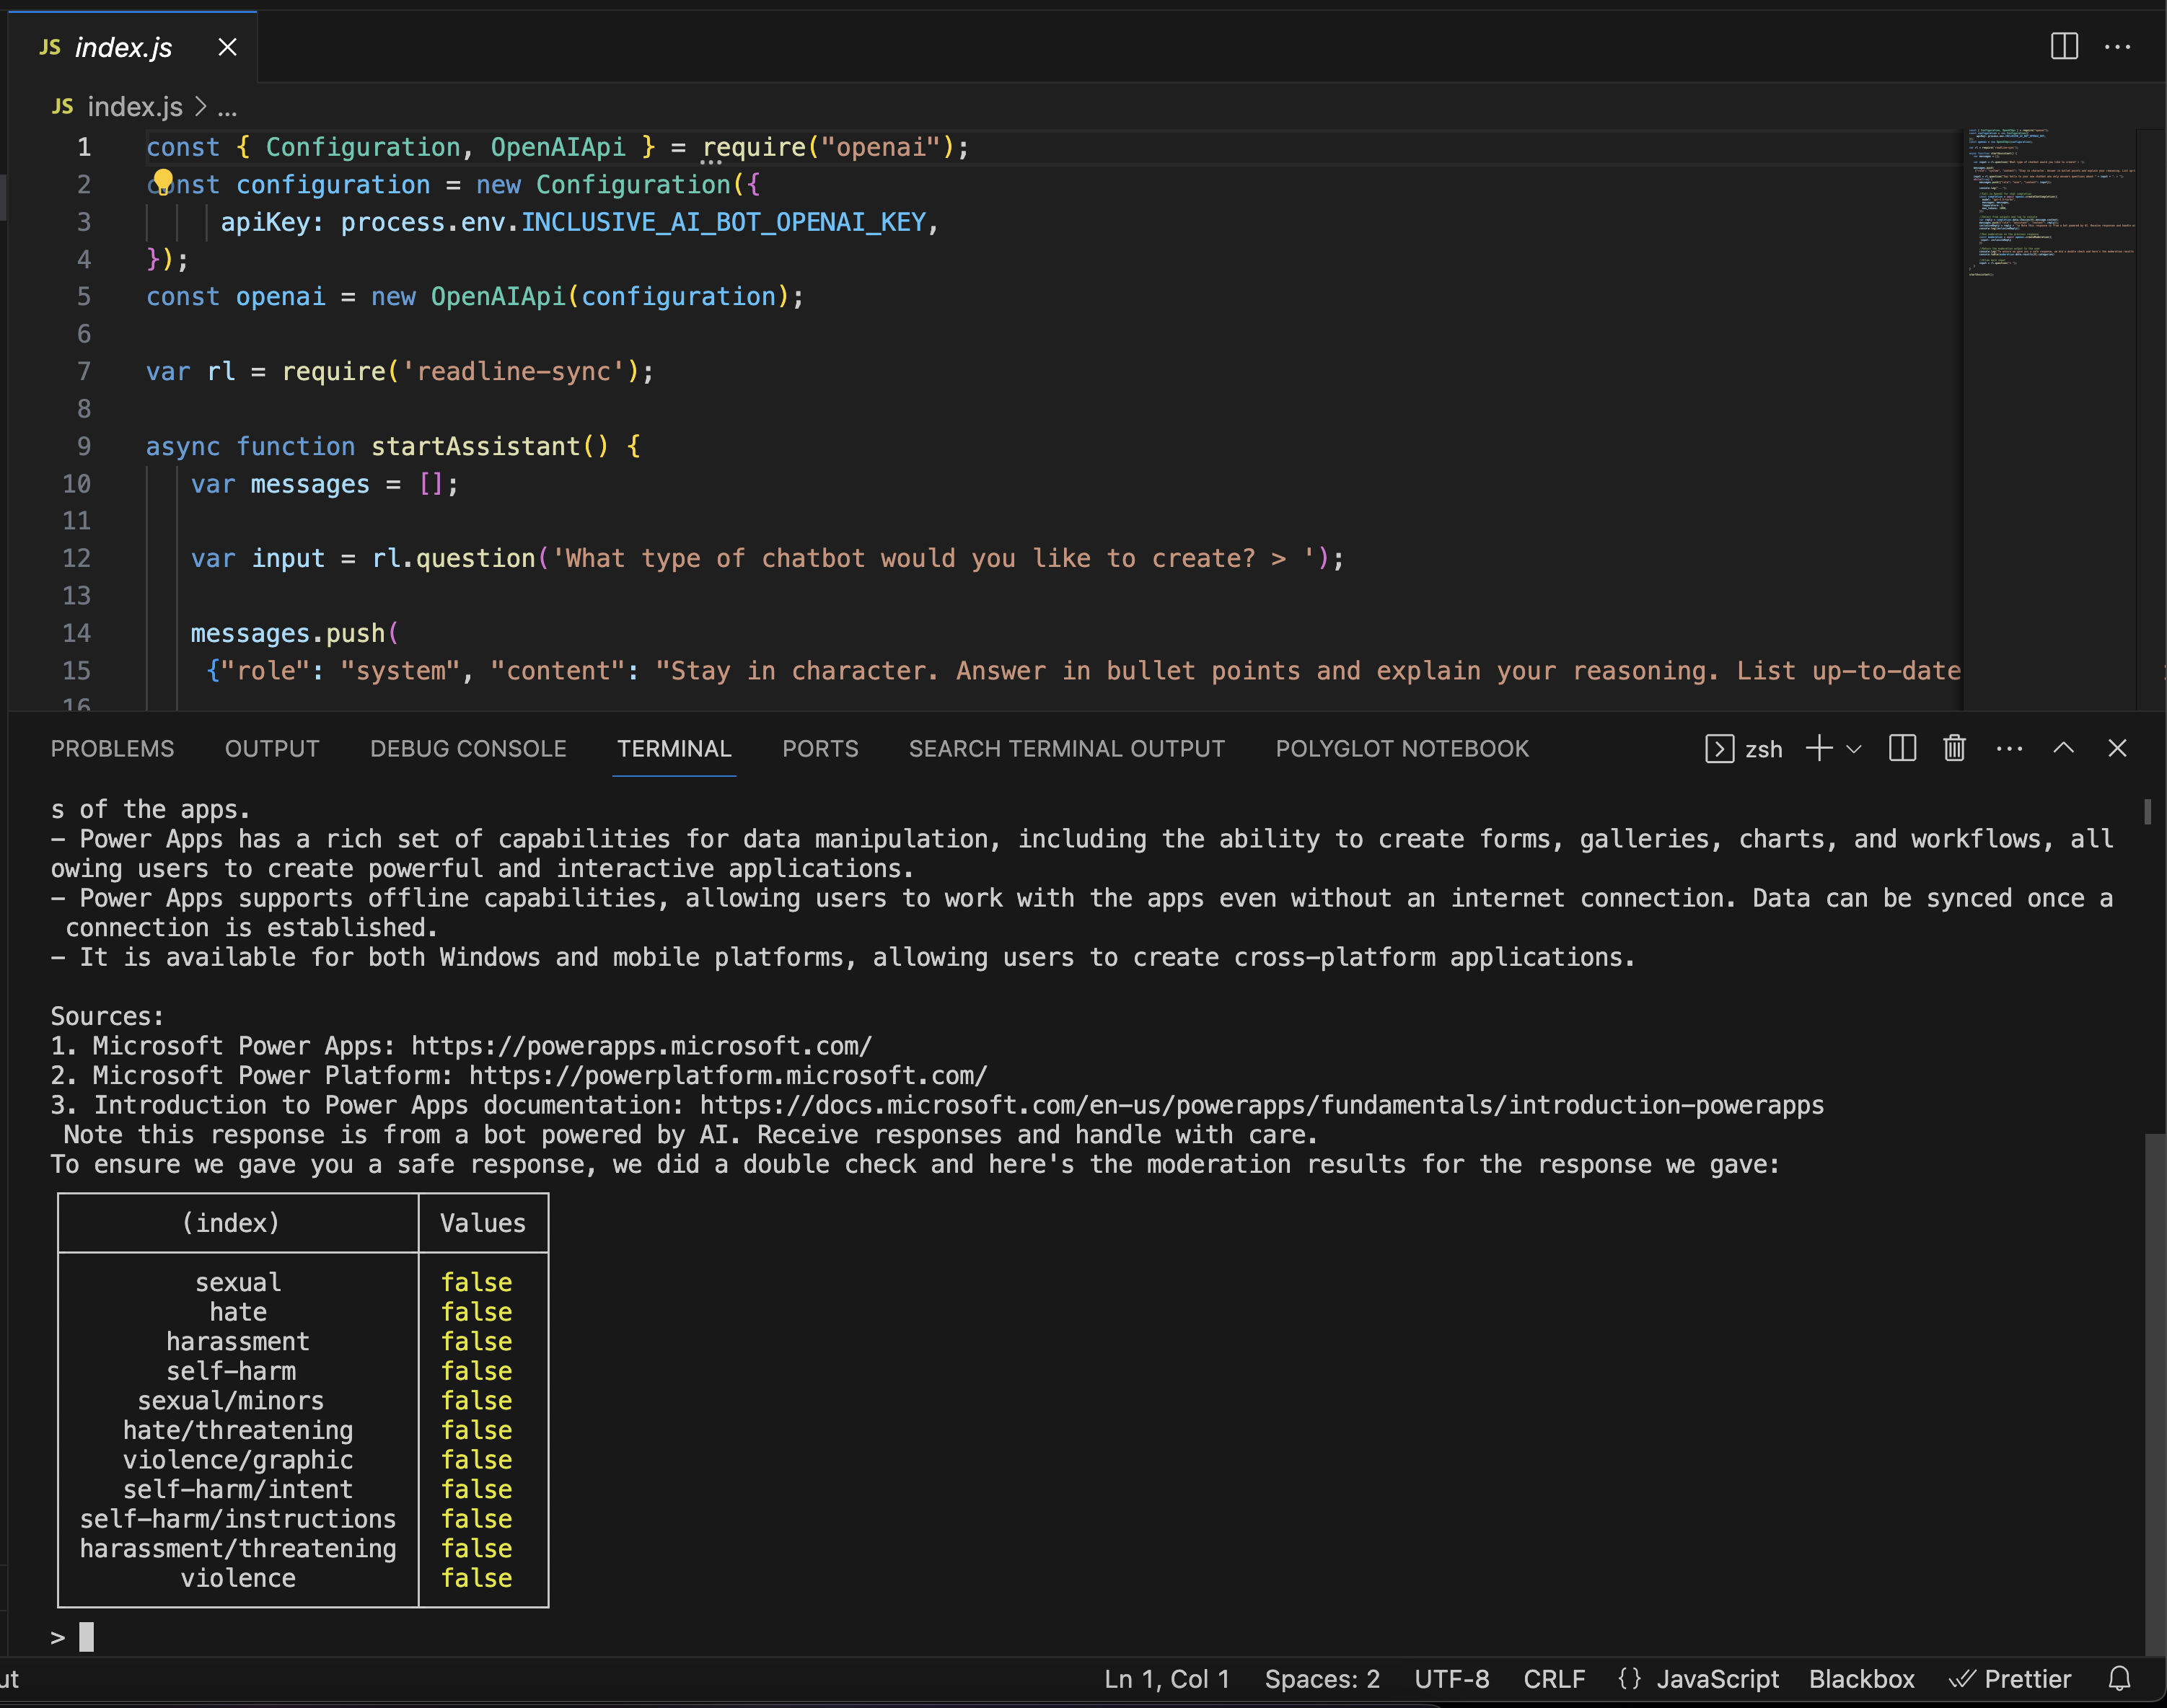Click the Spaces: 2 indentation button
The height and width of the screenshot is (1708, 2167).
1322,1679
